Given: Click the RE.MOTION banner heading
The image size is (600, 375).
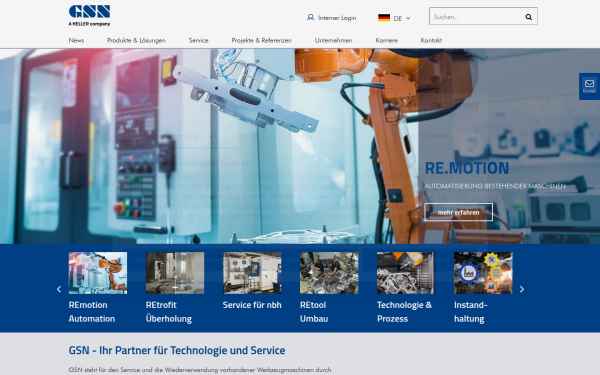Looking at the screenshot, I should tap(467, 168).
